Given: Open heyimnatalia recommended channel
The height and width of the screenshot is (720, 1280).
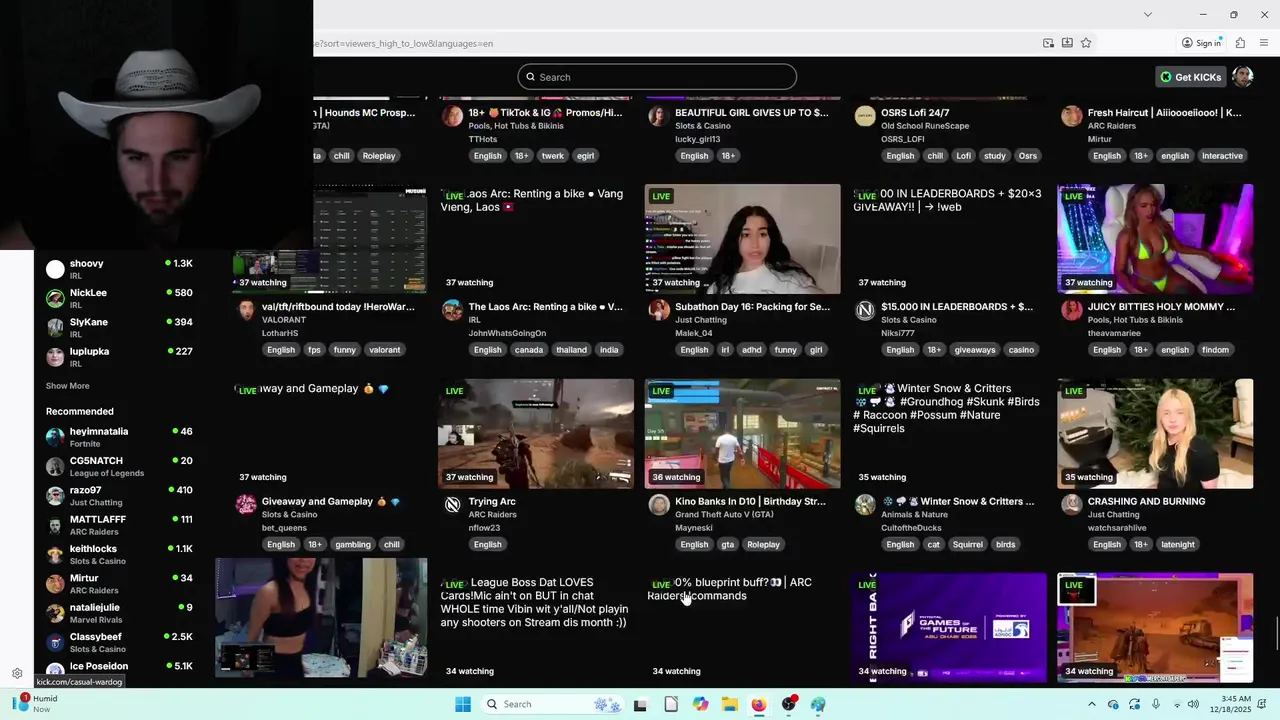Looking at the screenshot, I should click(x=119, y=437).
